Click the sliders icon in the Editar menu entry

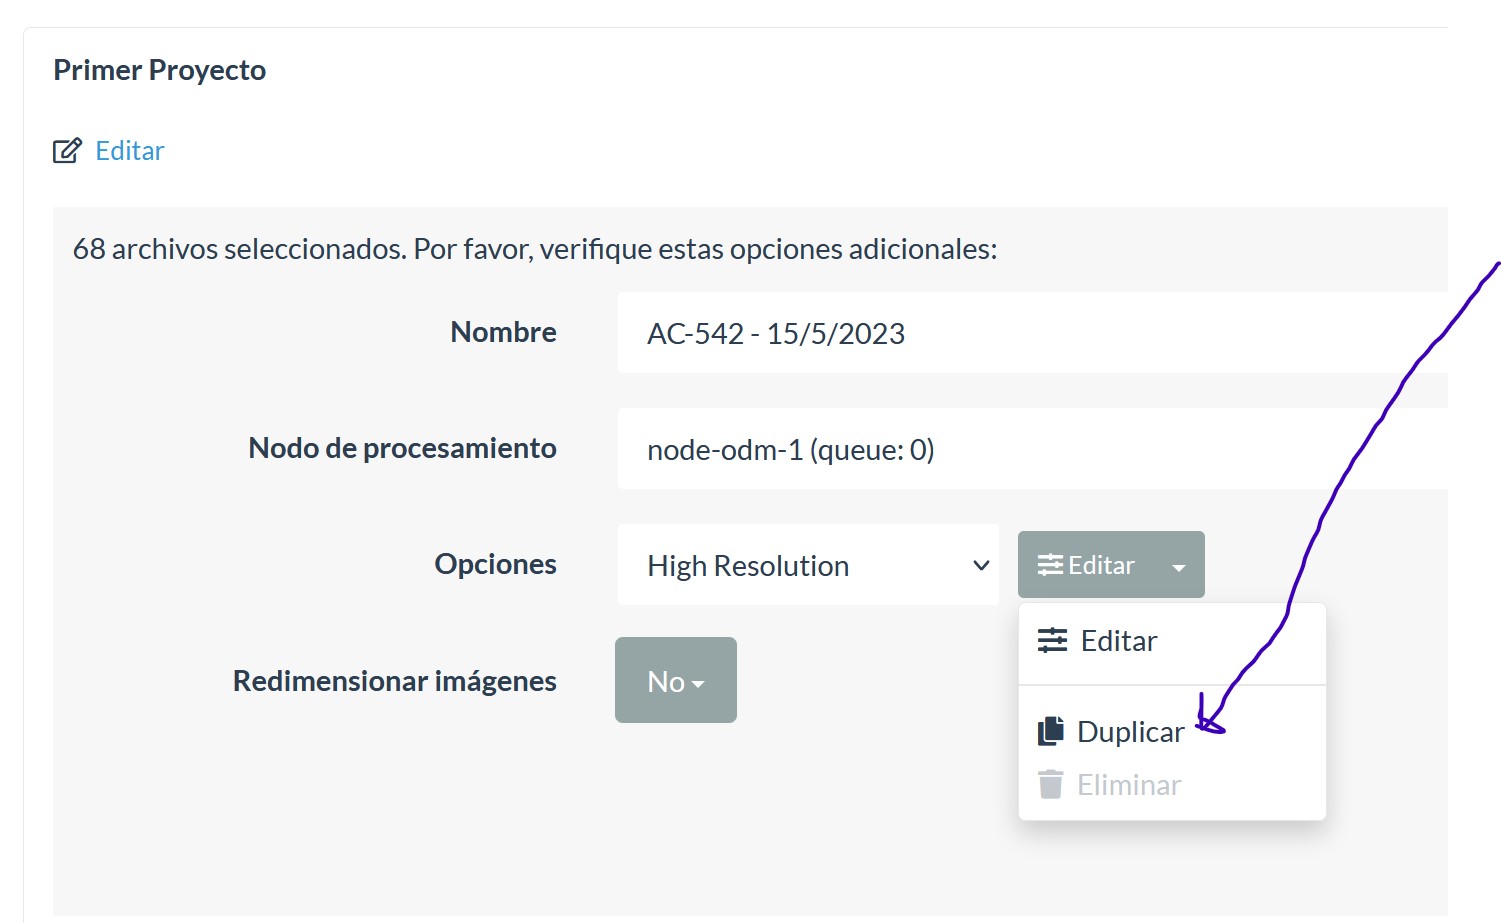pos(1051,640)
